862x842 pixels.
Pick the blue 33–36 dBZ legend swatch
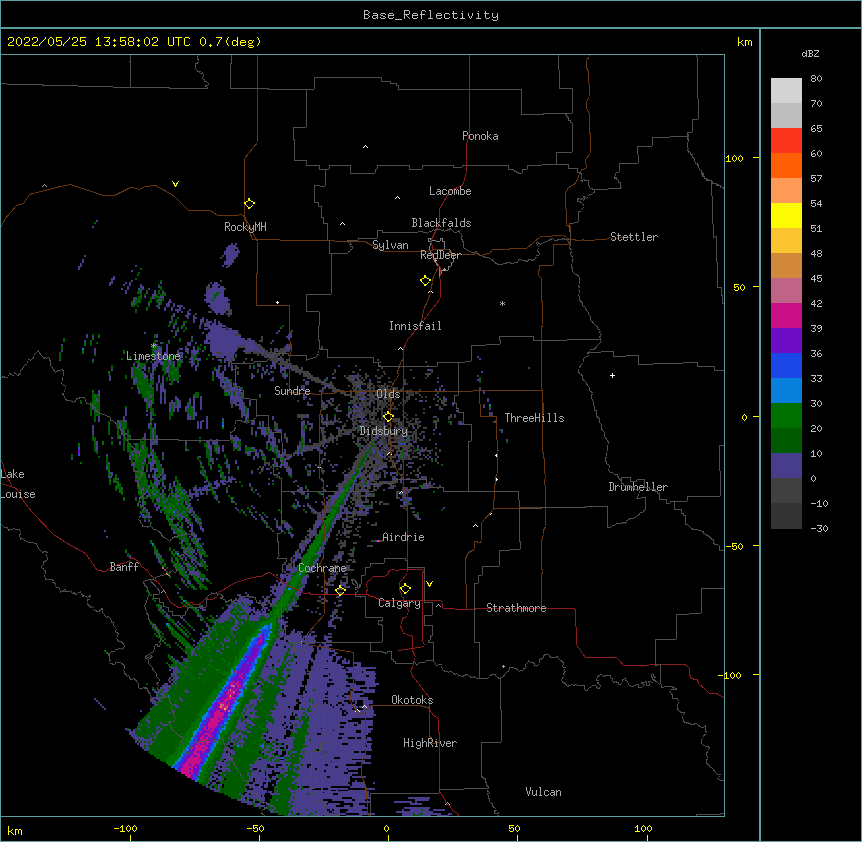[786, 365]
